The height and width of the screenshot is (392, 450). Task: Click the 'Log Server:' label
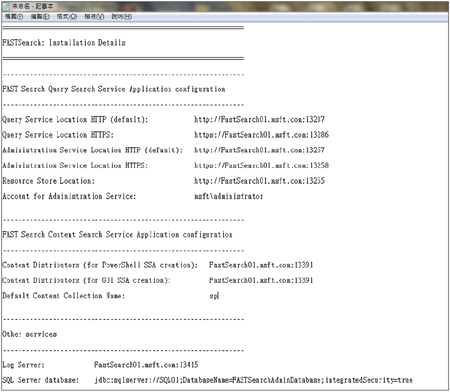point(23,365)
